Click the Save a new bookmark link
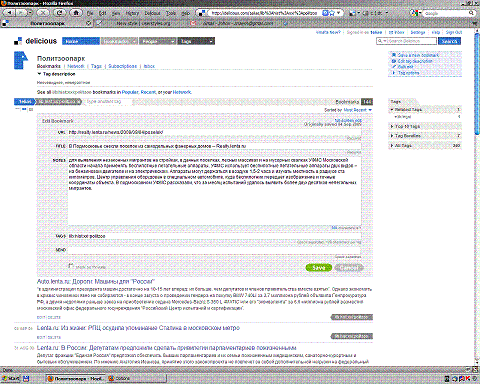 [x=418, y=55]
